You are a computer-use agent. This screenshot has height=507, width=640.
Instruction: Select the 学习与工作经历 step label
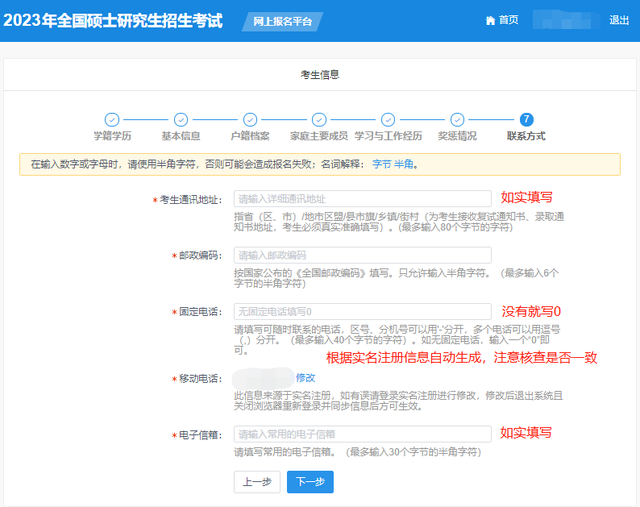pyautogui.click(x=388, y=136)
